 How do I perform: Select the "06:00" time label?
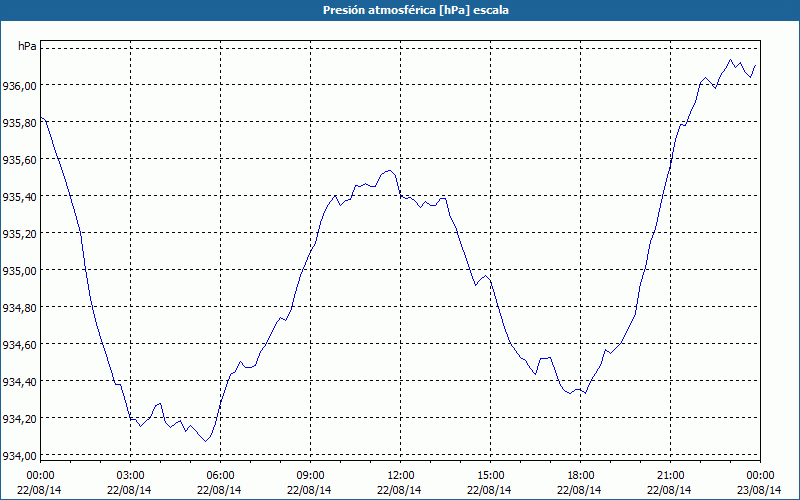pyautogui.click(x=220, y=476)
